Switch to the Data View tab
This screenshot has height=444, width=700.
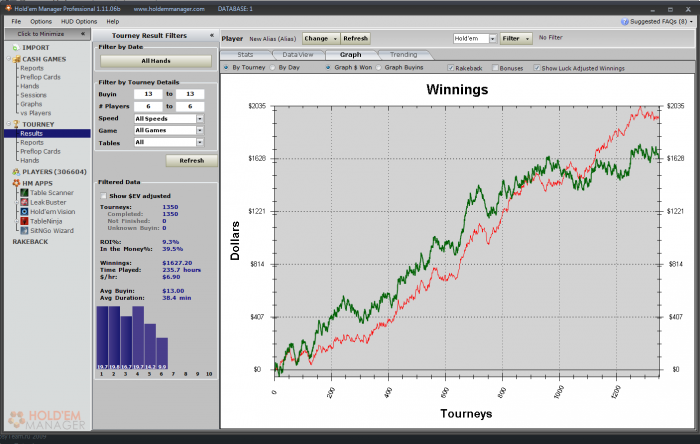coord(298,54)
